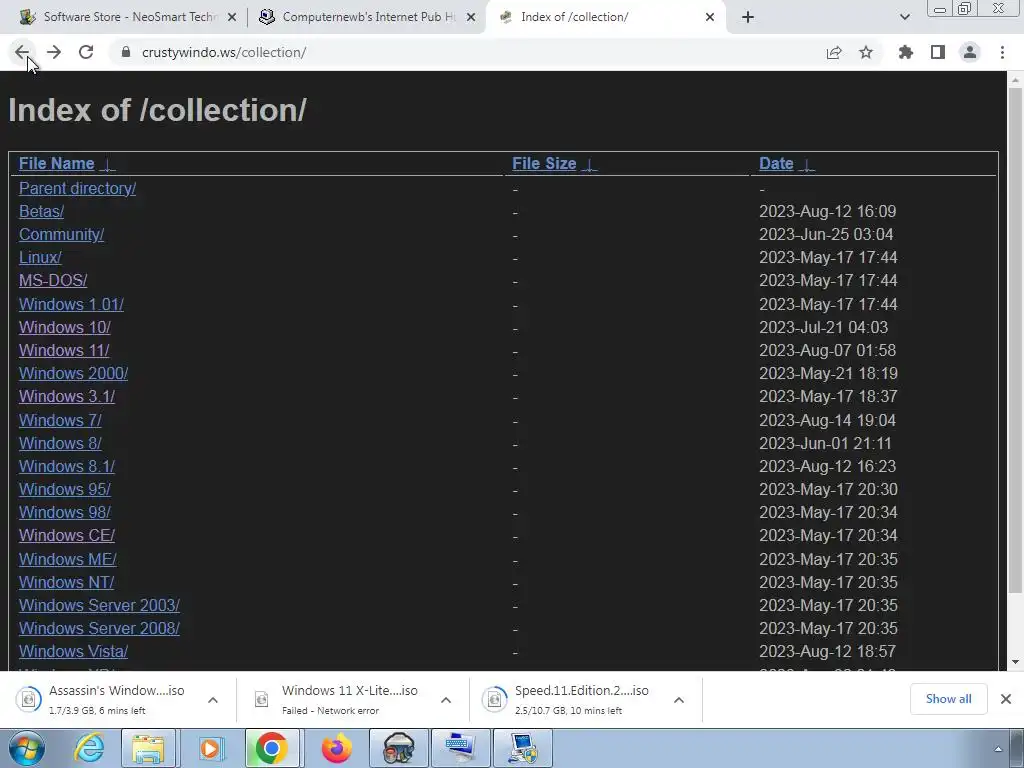Open the MS-DOS/ folder
The image size is (1024, 768).
53,280
